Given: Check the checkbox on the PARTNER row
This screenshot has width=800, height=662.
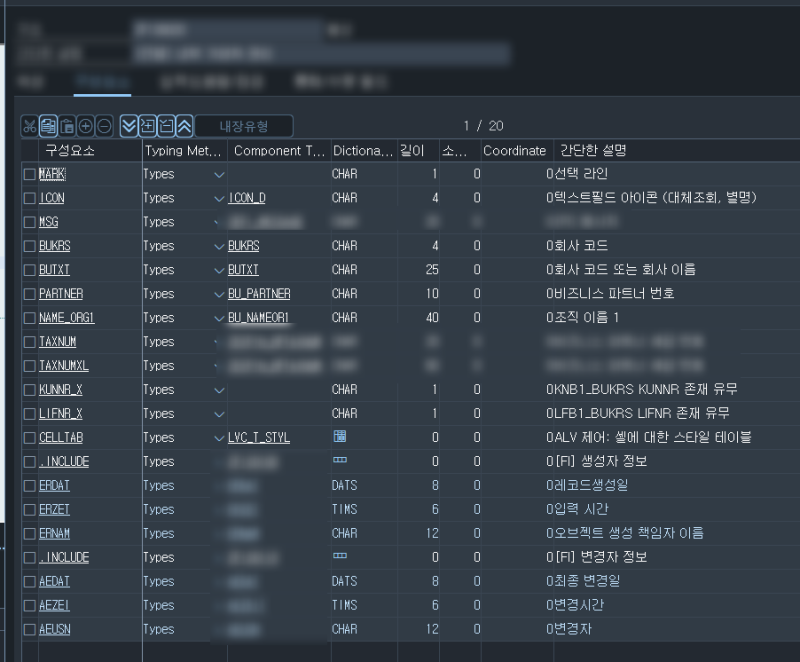Looking at the screenshot, I should point(30,294).
